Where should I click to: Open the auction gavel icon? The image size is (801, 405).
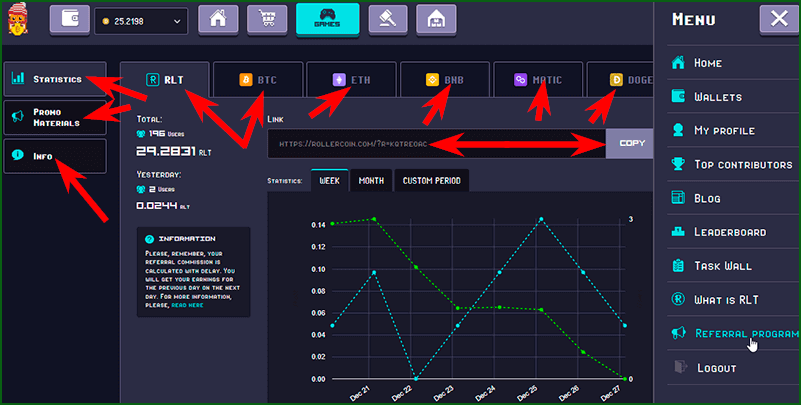(388, 19)
